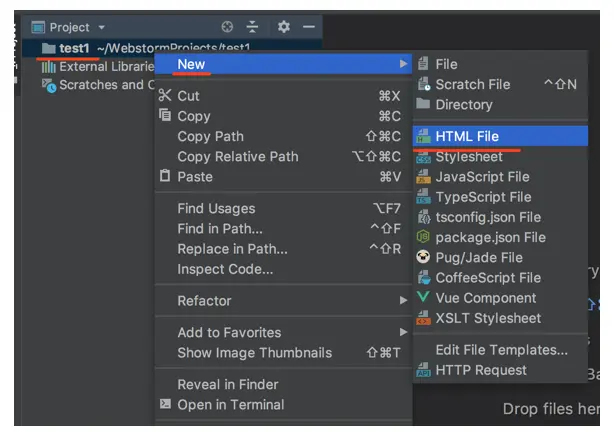Viewport: 614px width, 432px height.
Task: Select Find in Path… item
Action: [x=283, y=229]
